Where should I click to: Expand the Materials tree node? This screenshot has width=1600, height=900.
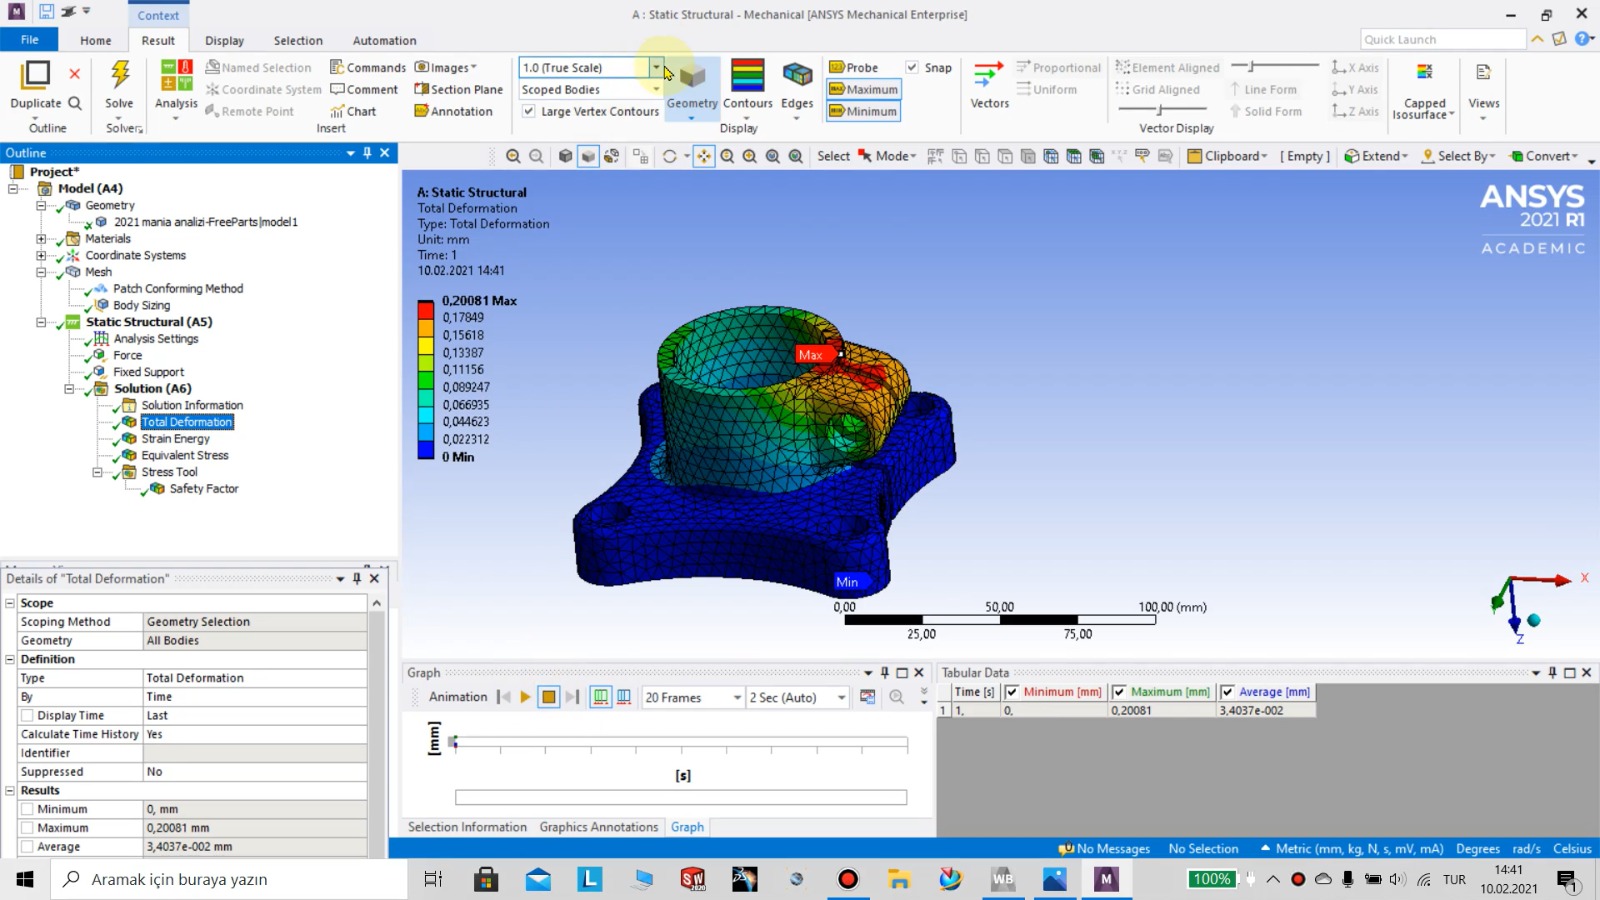(41, 239)
